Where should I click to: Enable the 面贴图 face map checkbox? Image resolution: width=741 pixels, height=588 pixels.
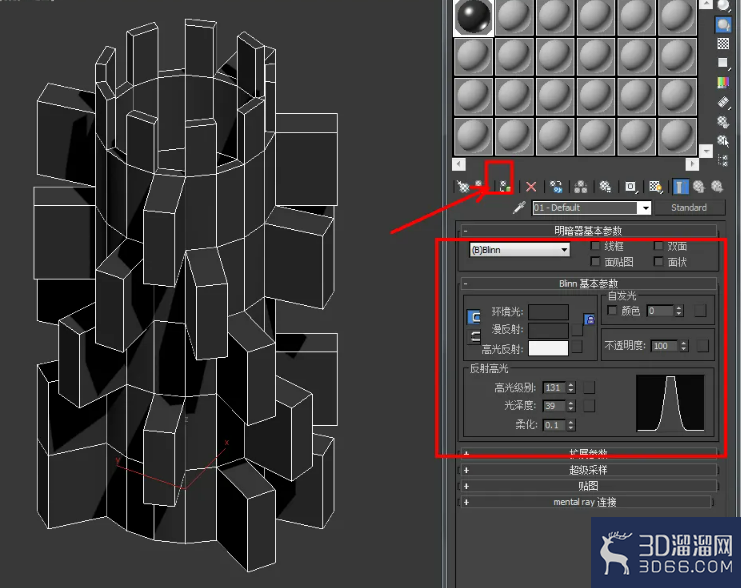pyautogui.click(x=595, y=261)
